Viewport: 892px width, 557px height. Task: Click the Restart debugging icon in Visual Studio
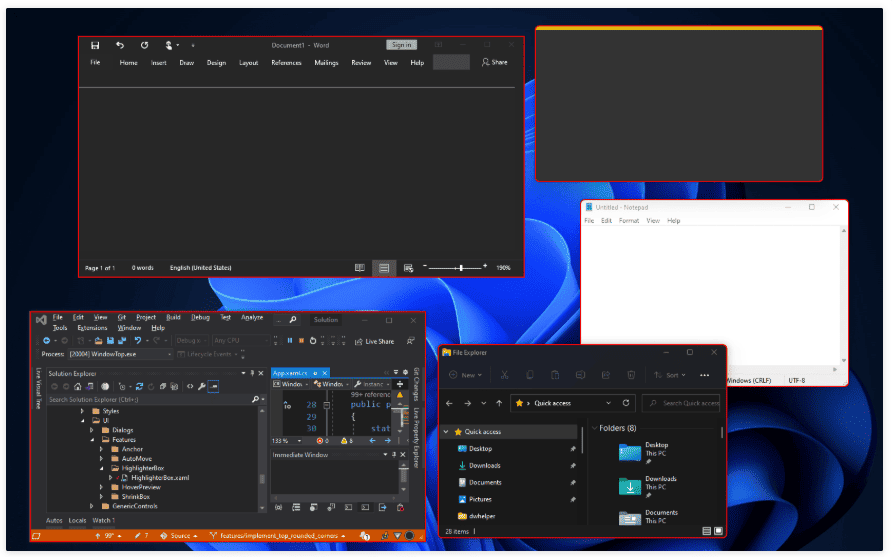coord(312,341)
